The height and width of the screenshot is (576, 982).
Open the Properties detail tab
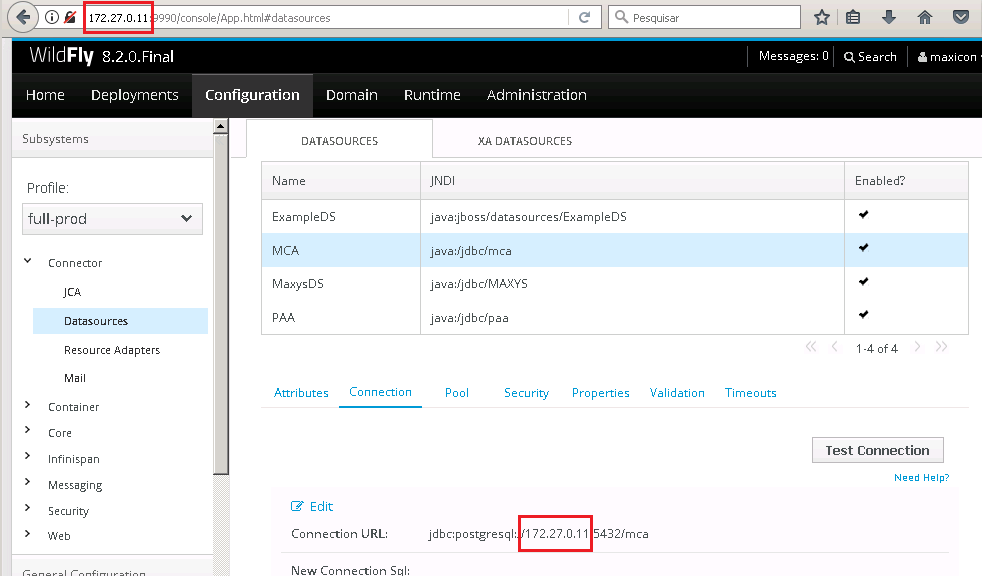click(x=601, y=393)
